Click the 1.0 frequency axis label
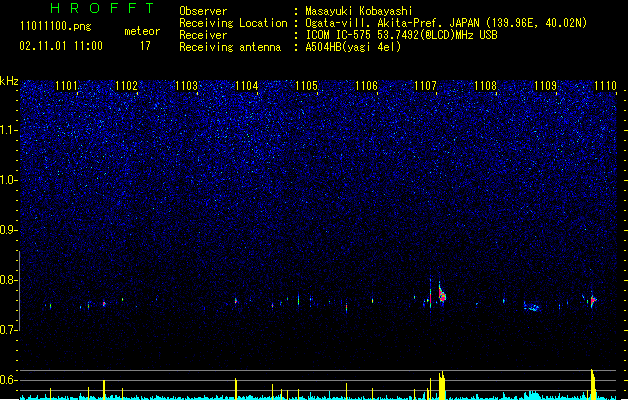This screenshot has height=400, width=629. tap(8, 180)
